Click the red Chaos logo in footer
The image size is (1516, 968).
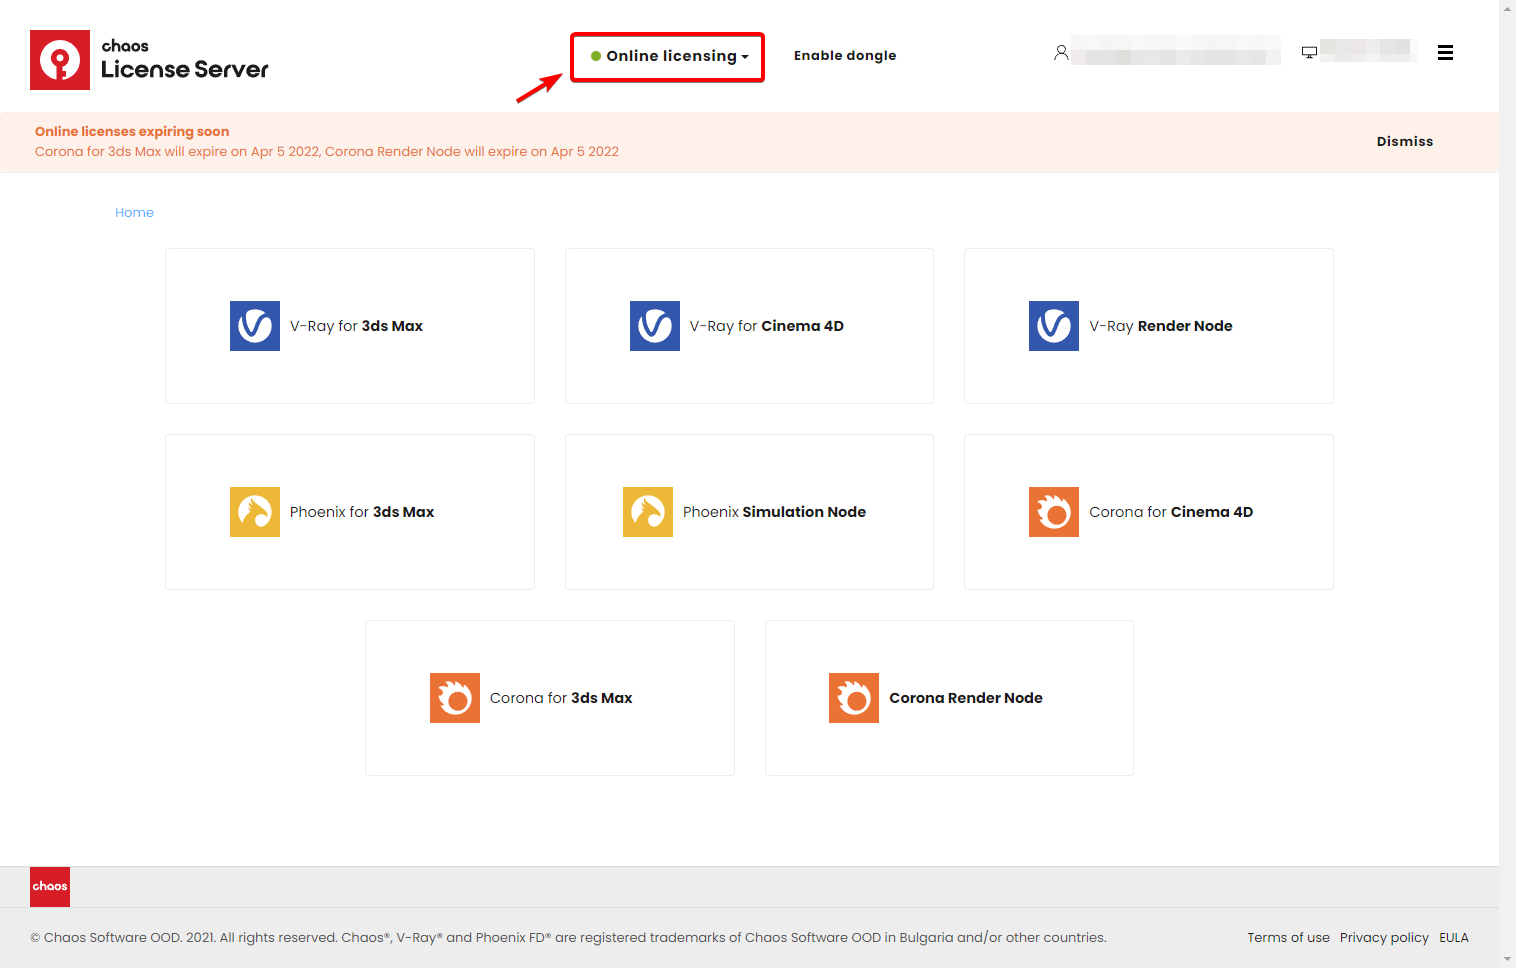point(50,887)
